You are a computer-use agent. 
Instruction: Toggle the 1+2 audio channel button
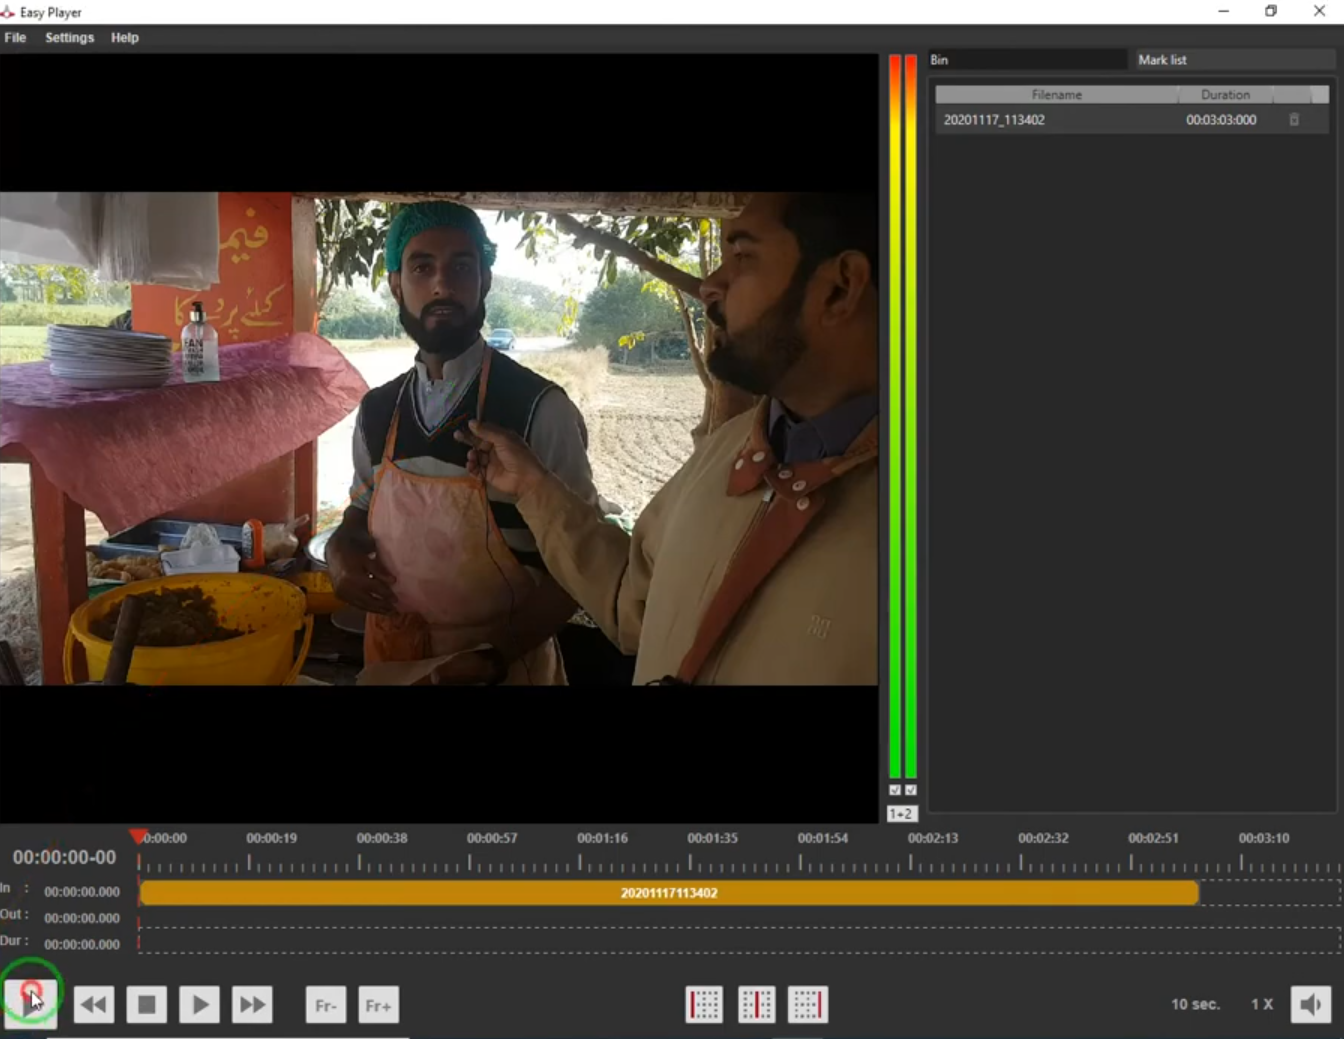[901, 814]
